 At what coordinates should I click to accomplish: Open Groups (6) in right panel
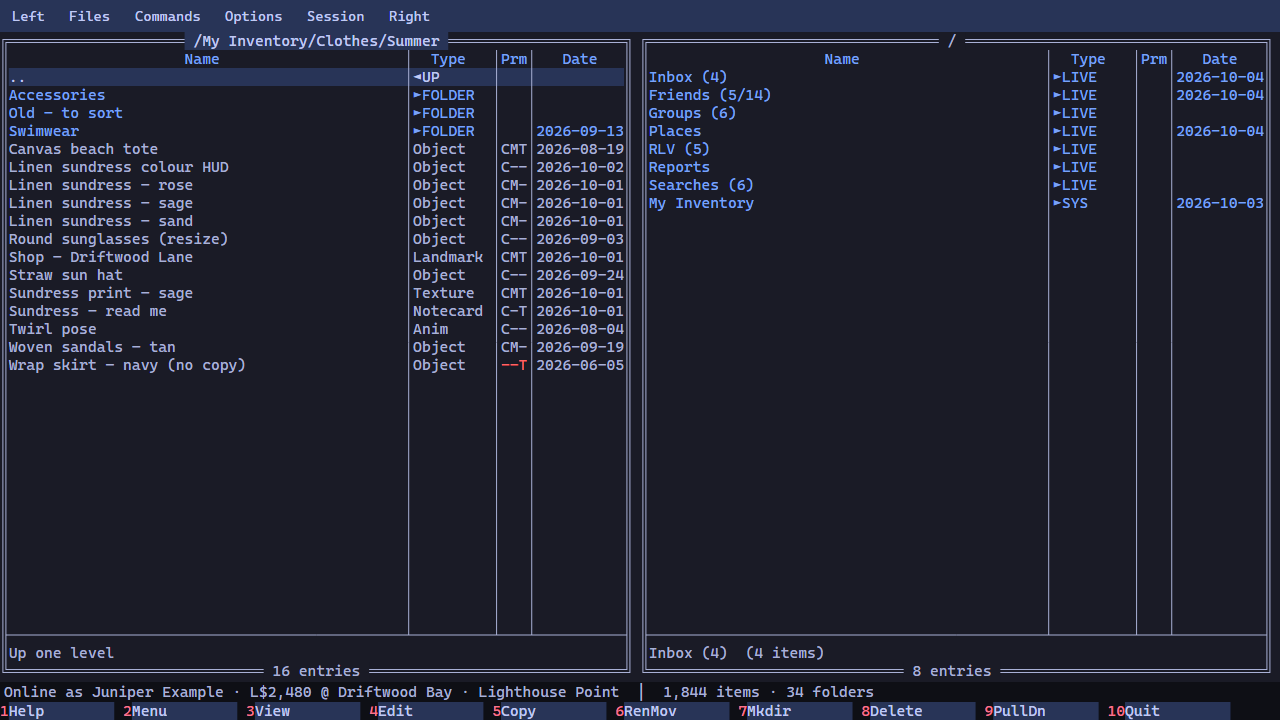(x=956, y=113)
